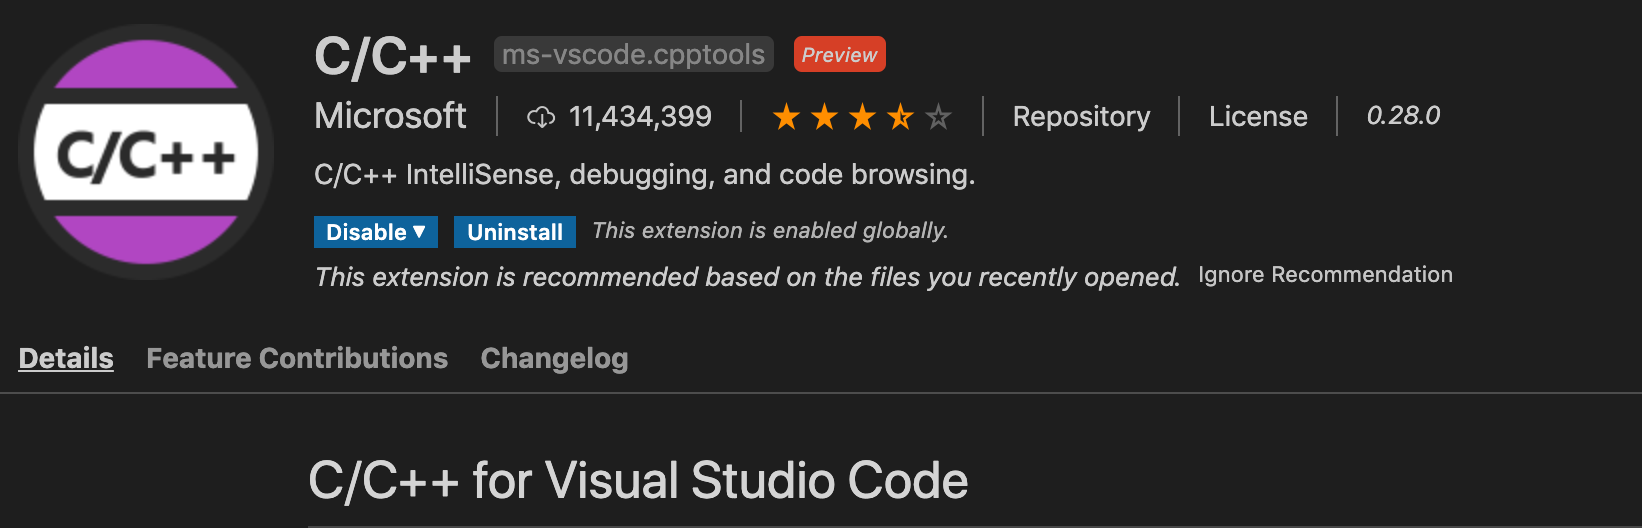Click the ms-vscode.cpptools identifier badge
The height and width of the screenshot is (528, 1642).
click(634, 54)
